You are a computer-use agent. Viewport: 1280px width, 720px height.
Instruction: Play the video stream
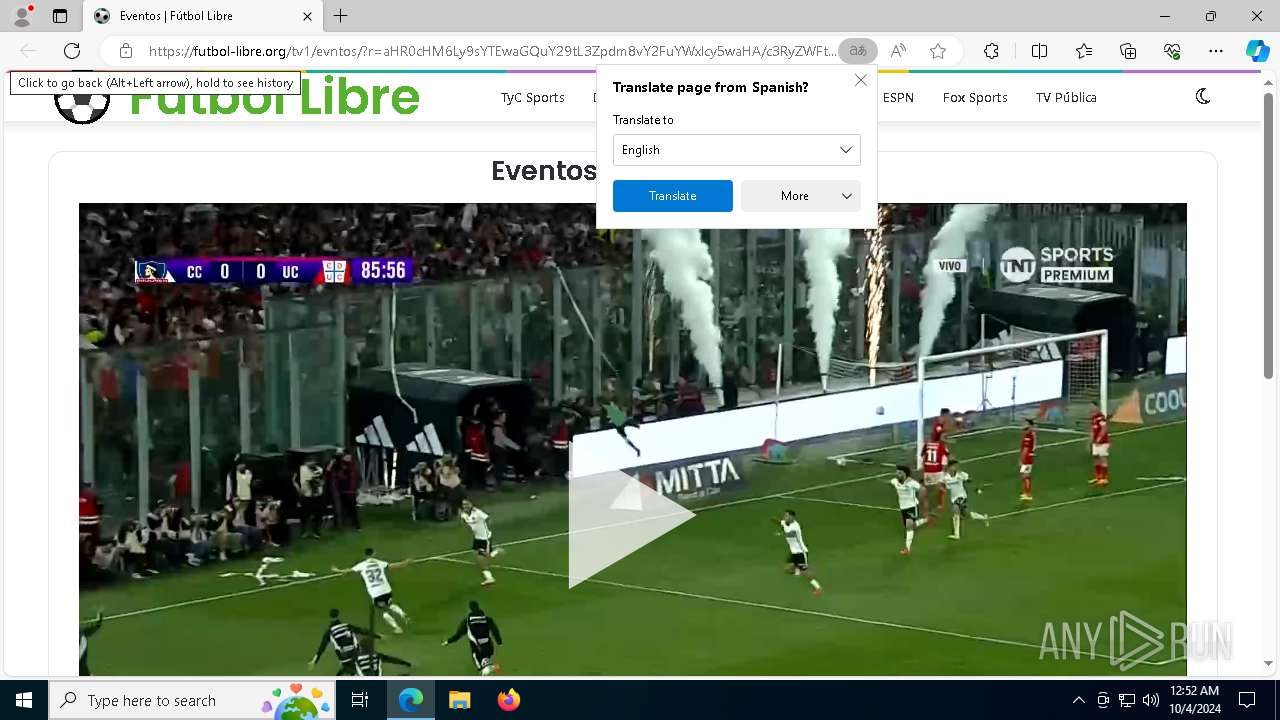[631, 515]
